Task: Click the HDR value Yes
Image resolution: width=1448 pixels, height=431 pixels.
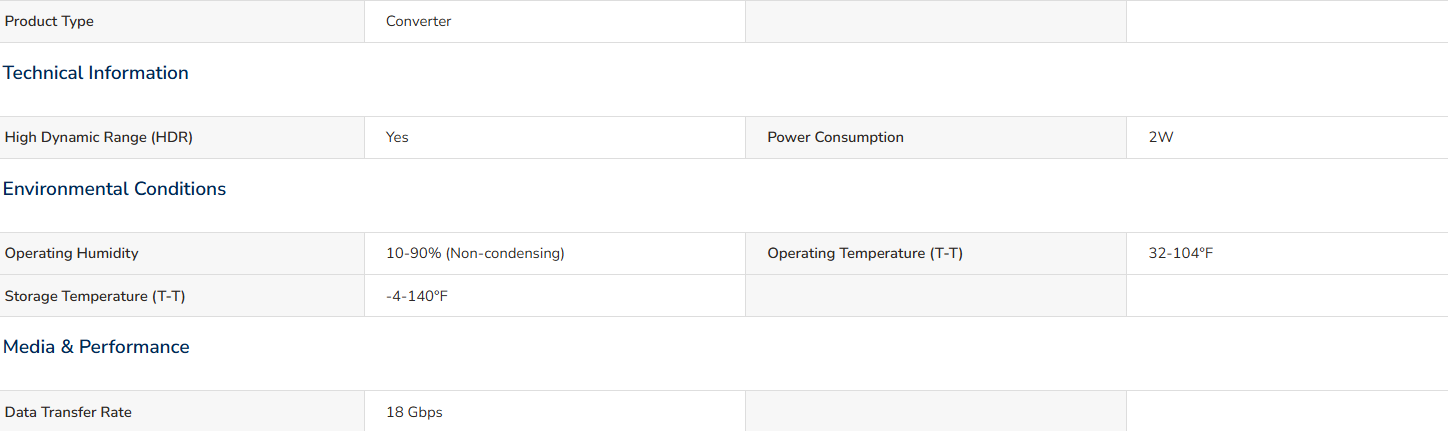Action: tap(397, 137)
